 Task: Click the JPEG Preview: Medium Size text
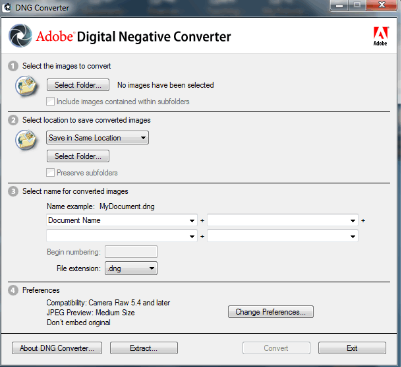[91, 313]
